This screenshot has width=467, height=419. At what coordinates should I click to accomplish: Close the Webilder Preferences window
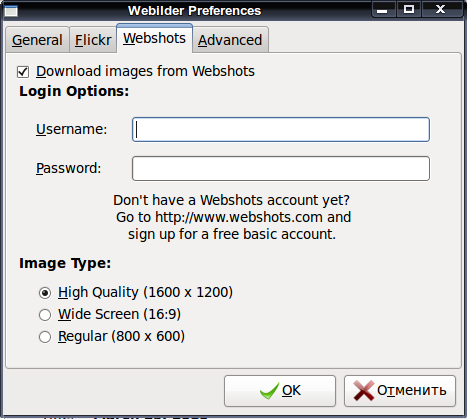point(441,10)
